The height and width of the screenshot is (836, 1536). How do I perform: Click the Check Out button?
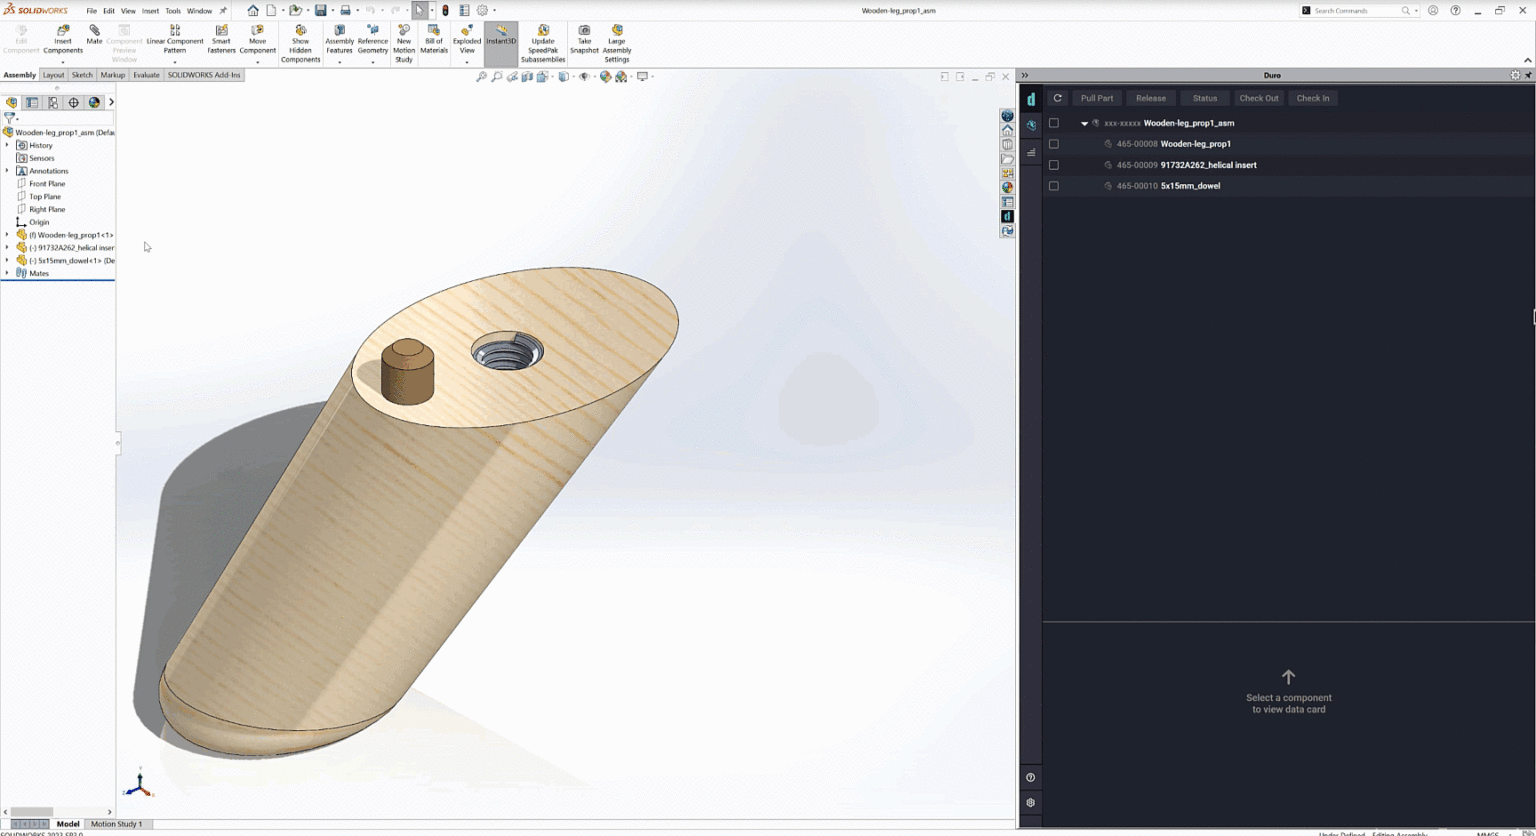tap(1258, 98)
